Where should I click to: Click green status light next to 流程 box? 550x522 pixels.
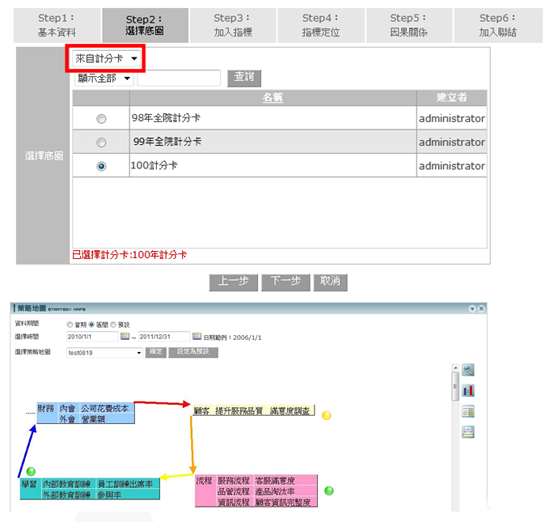(x=329, y=490)
